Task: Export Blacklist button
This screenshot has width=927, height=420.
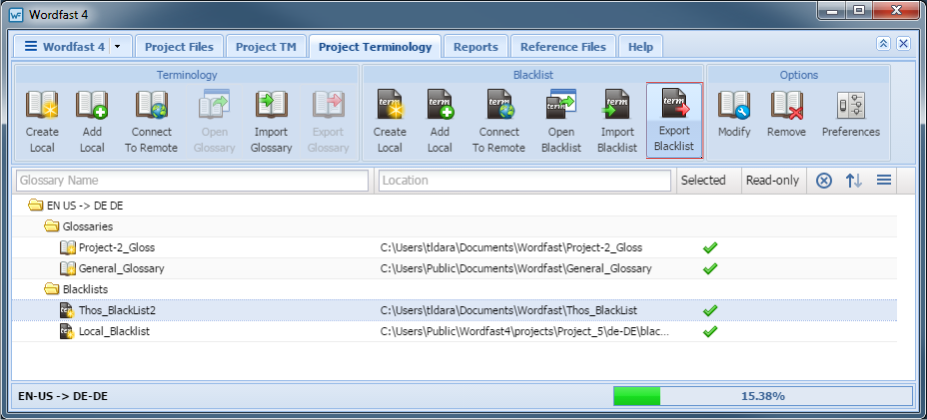Action: click(675, 121)
